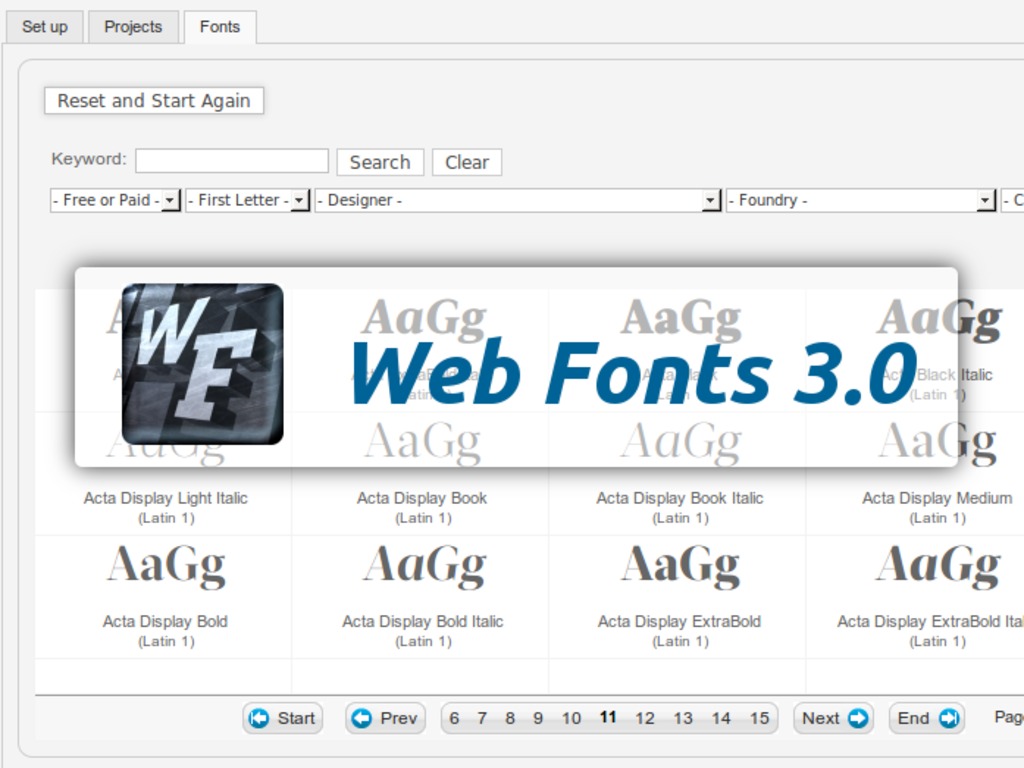Click Acta Display ExtraBold AaGg preview
The width and height of the screenshot is (1024, 768).
[x=680, y=566]
